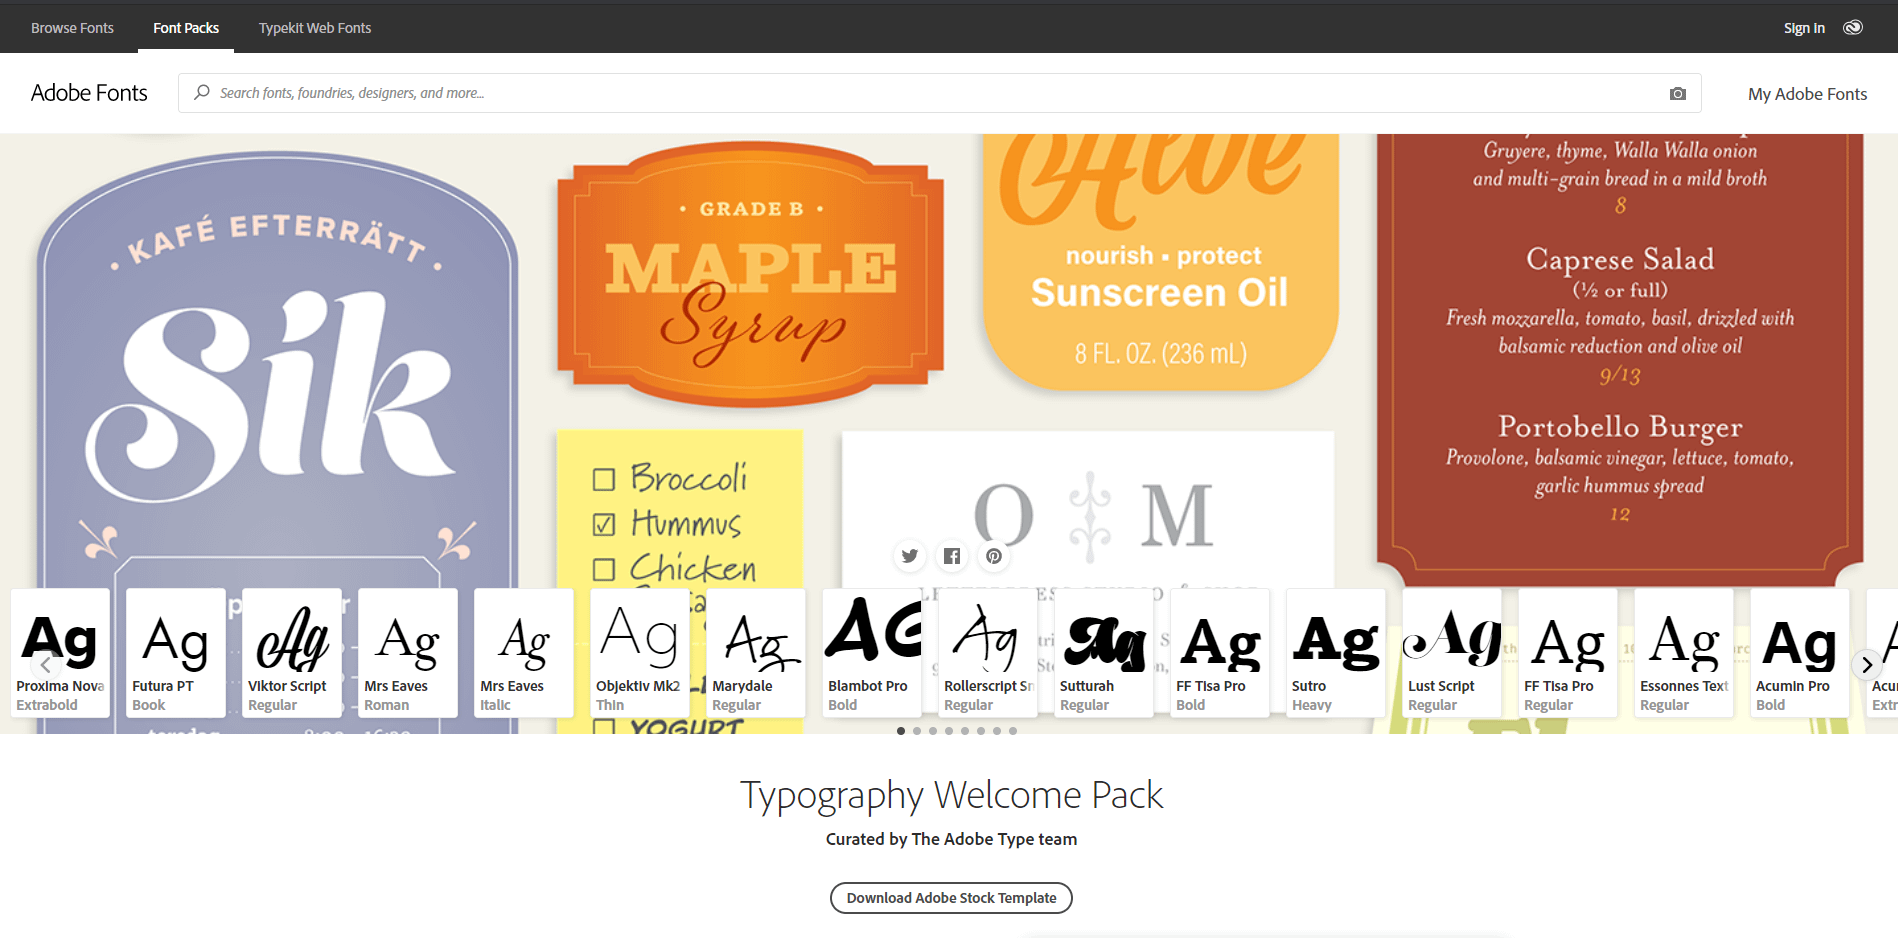Share on Twitter icon
This screenshot has height=938, width=1898.
pos(910,556)
